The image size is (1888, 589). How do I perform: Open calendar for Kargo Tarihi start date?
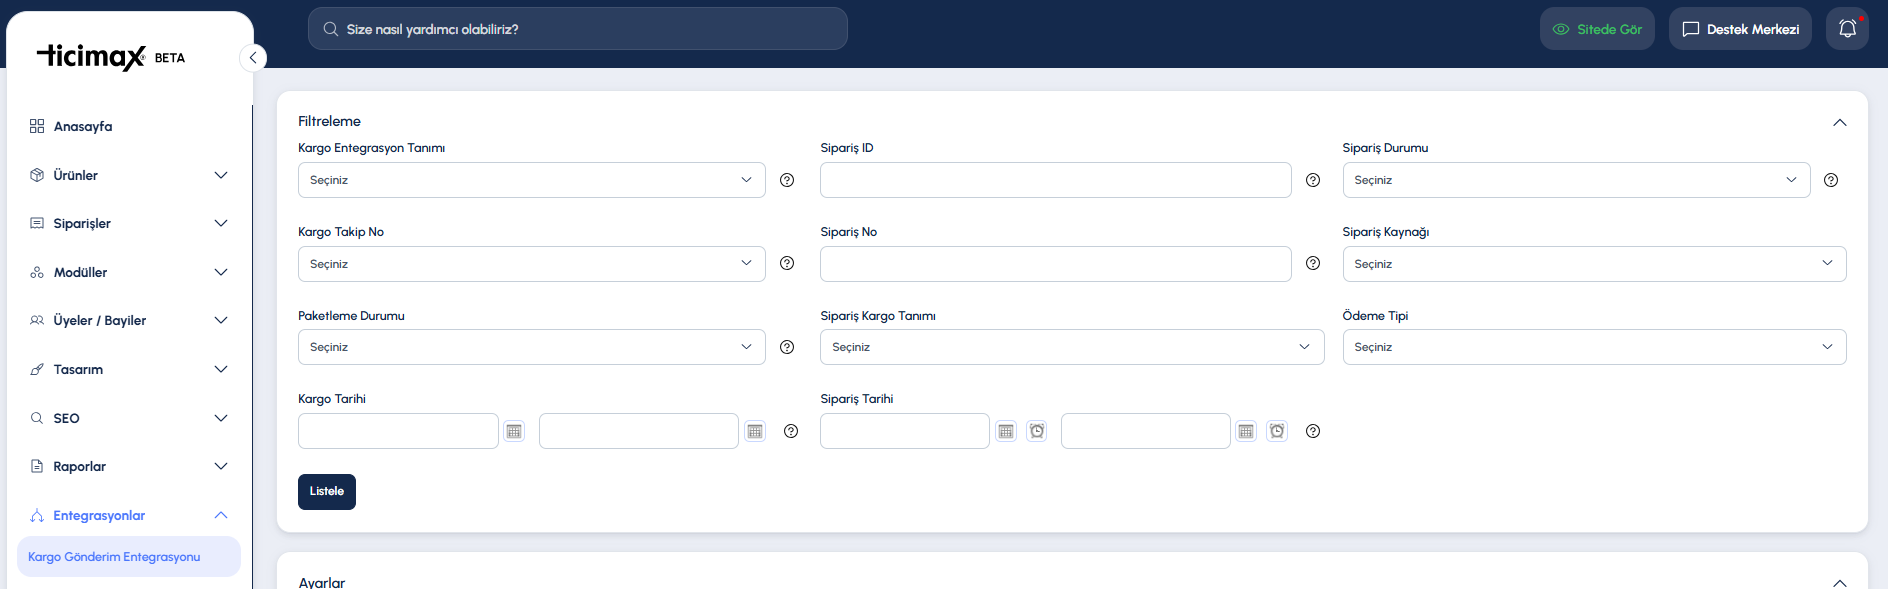(x=514, y=431)
